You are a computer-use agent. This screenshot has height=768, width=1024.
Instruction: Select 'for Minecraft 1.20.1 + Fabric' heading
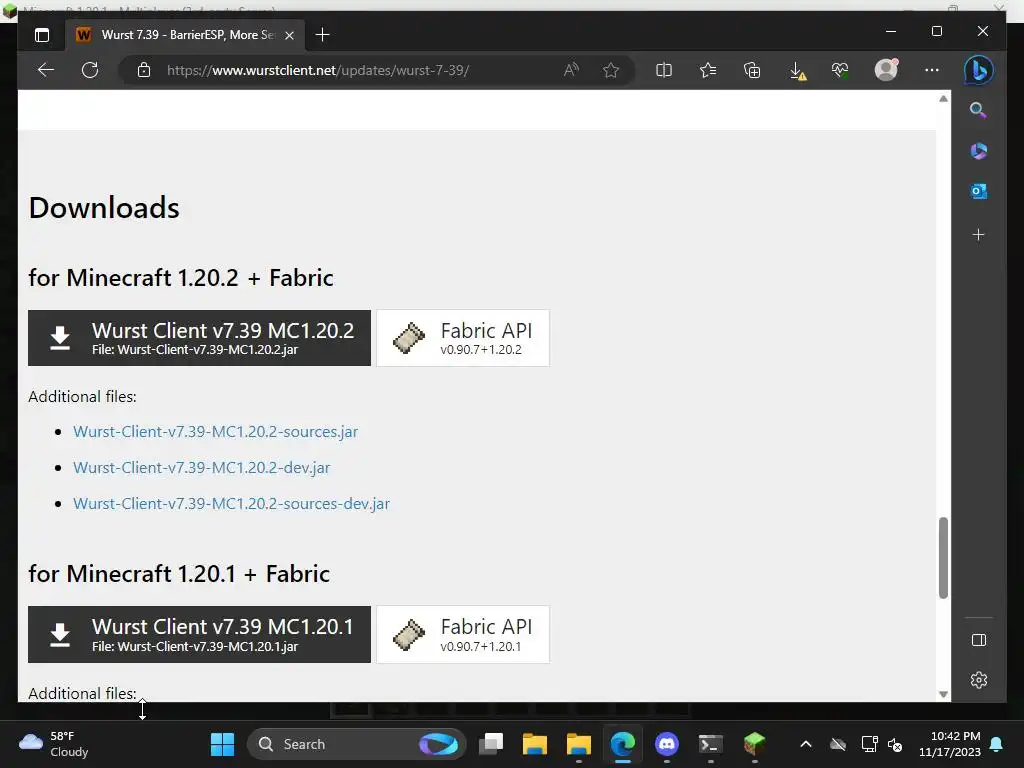coord(179,573)
